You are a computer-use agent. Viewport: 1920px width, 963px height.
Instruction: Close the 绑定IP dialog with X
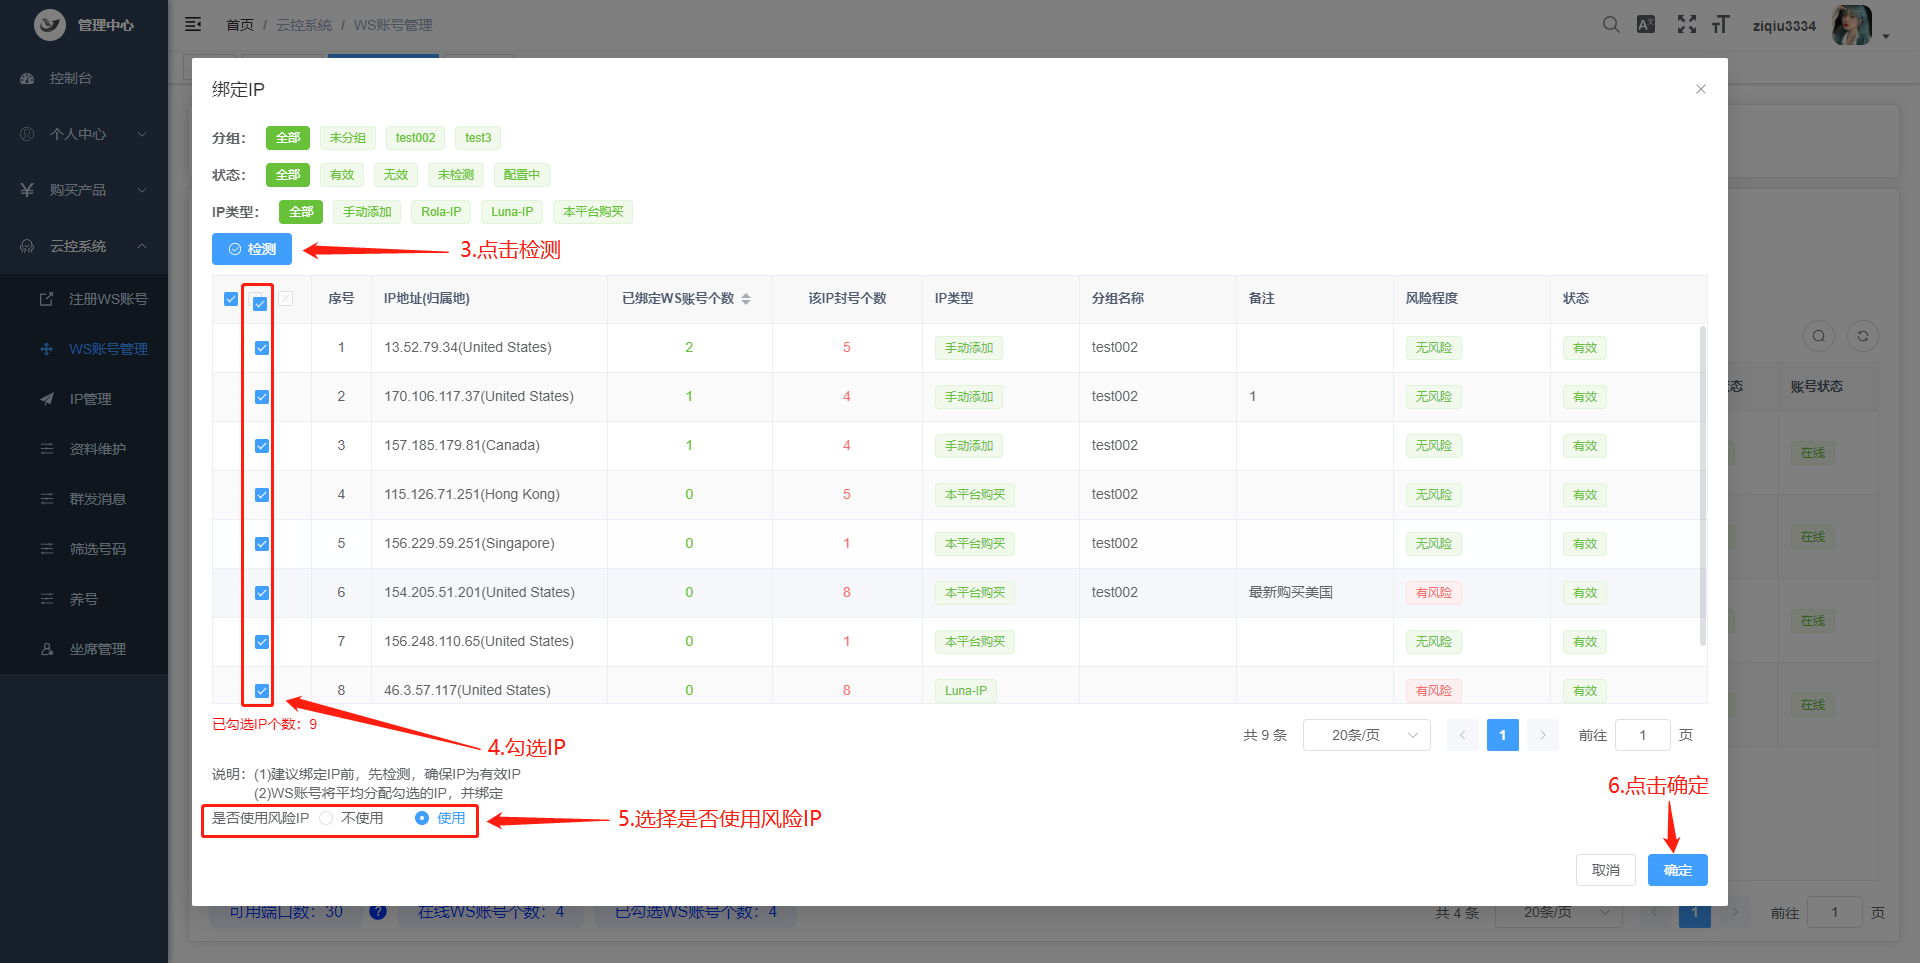click(x=1700, y=90)
